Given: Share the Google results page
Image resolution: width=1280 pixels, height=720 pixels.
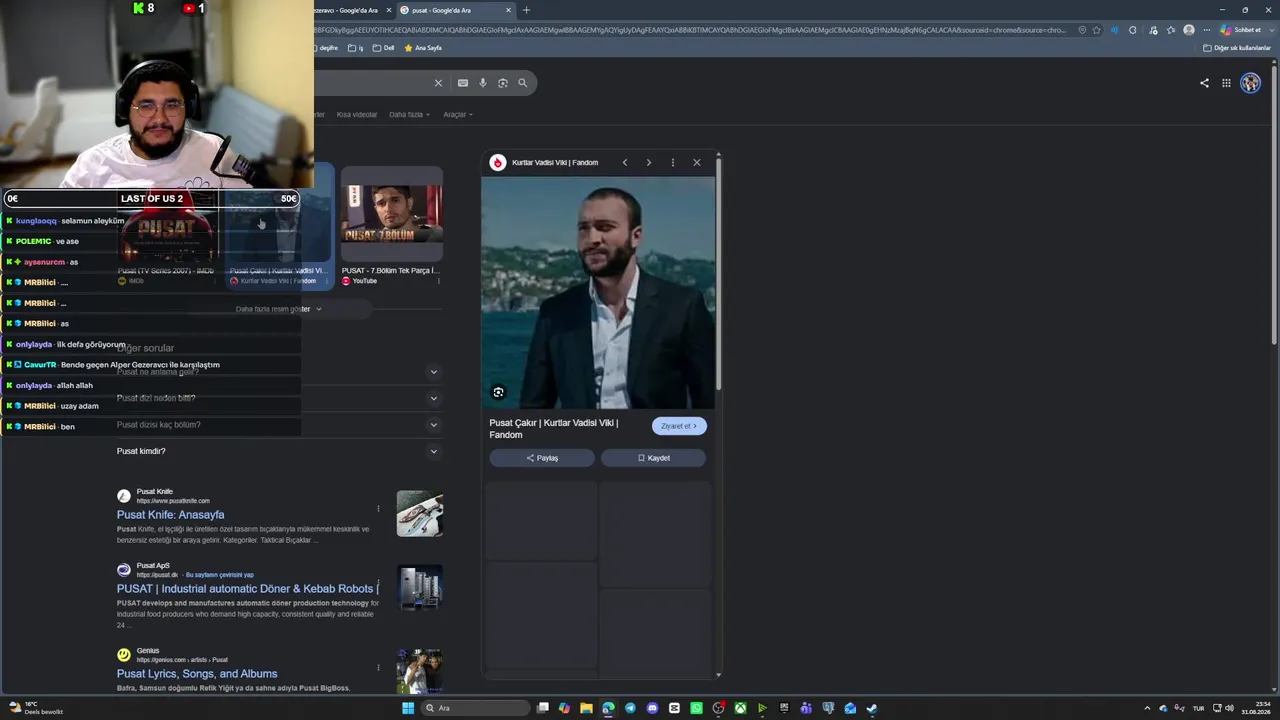Looking at the screenshot, I should 1204,83.
